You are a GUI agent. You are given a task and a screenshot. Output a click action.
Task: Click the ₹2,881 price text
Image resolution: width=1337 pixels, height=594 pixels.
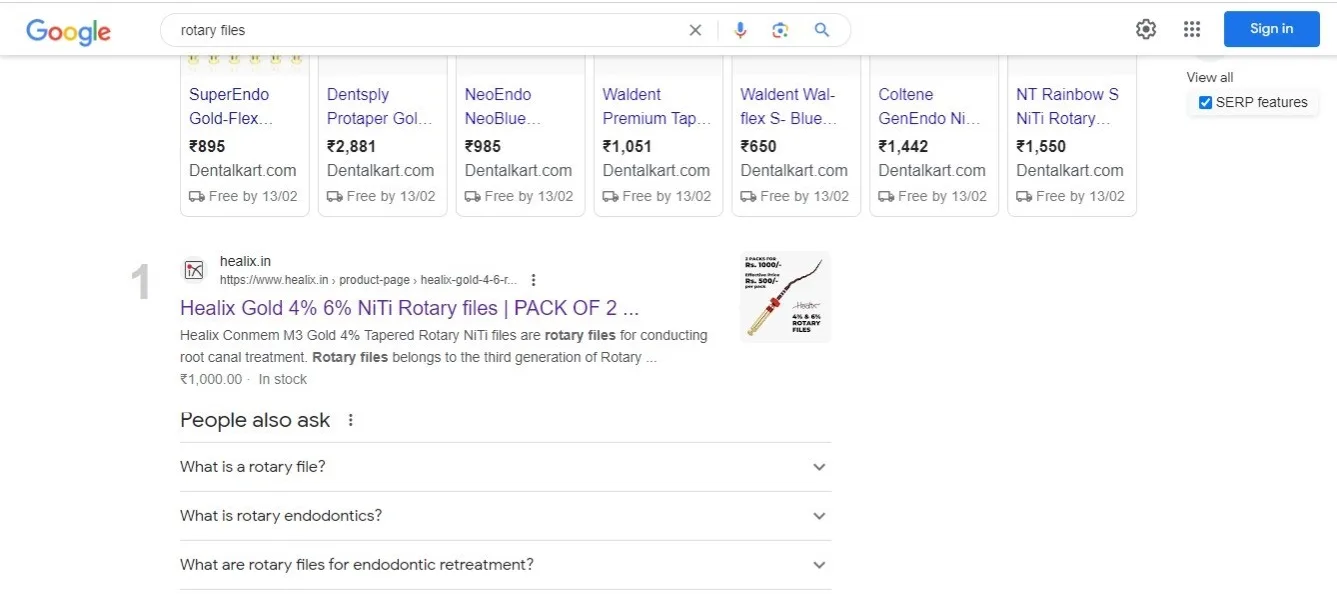[x=351, y=146]
